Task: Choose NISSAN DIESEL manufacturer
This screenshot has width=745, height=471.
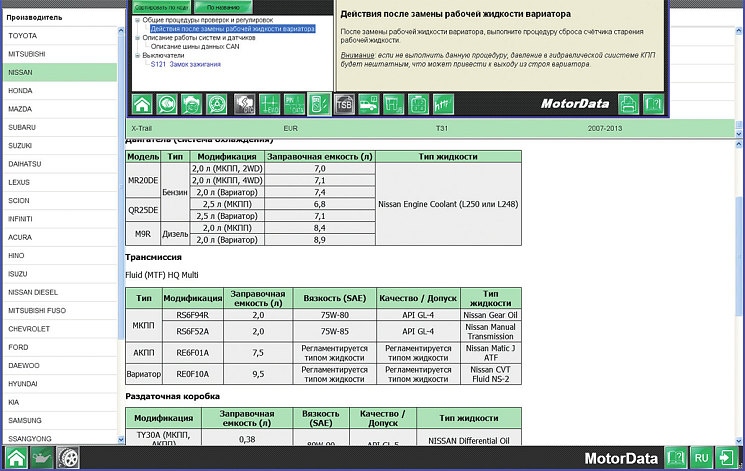Action: coord(60,292)
